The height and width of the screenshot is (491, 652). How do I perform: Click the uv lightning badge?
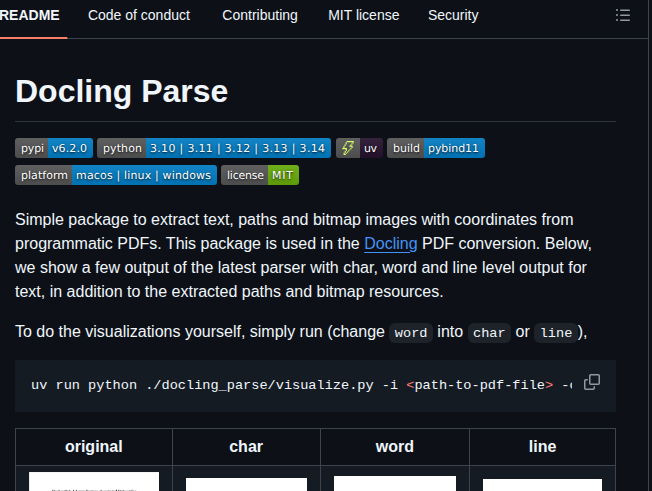point(359,148)
